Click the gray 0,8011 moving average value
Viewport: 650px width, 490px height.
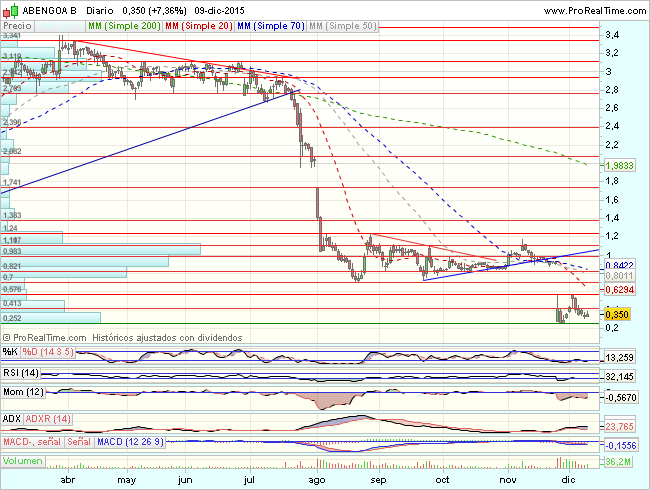click(x=619, y=276)
